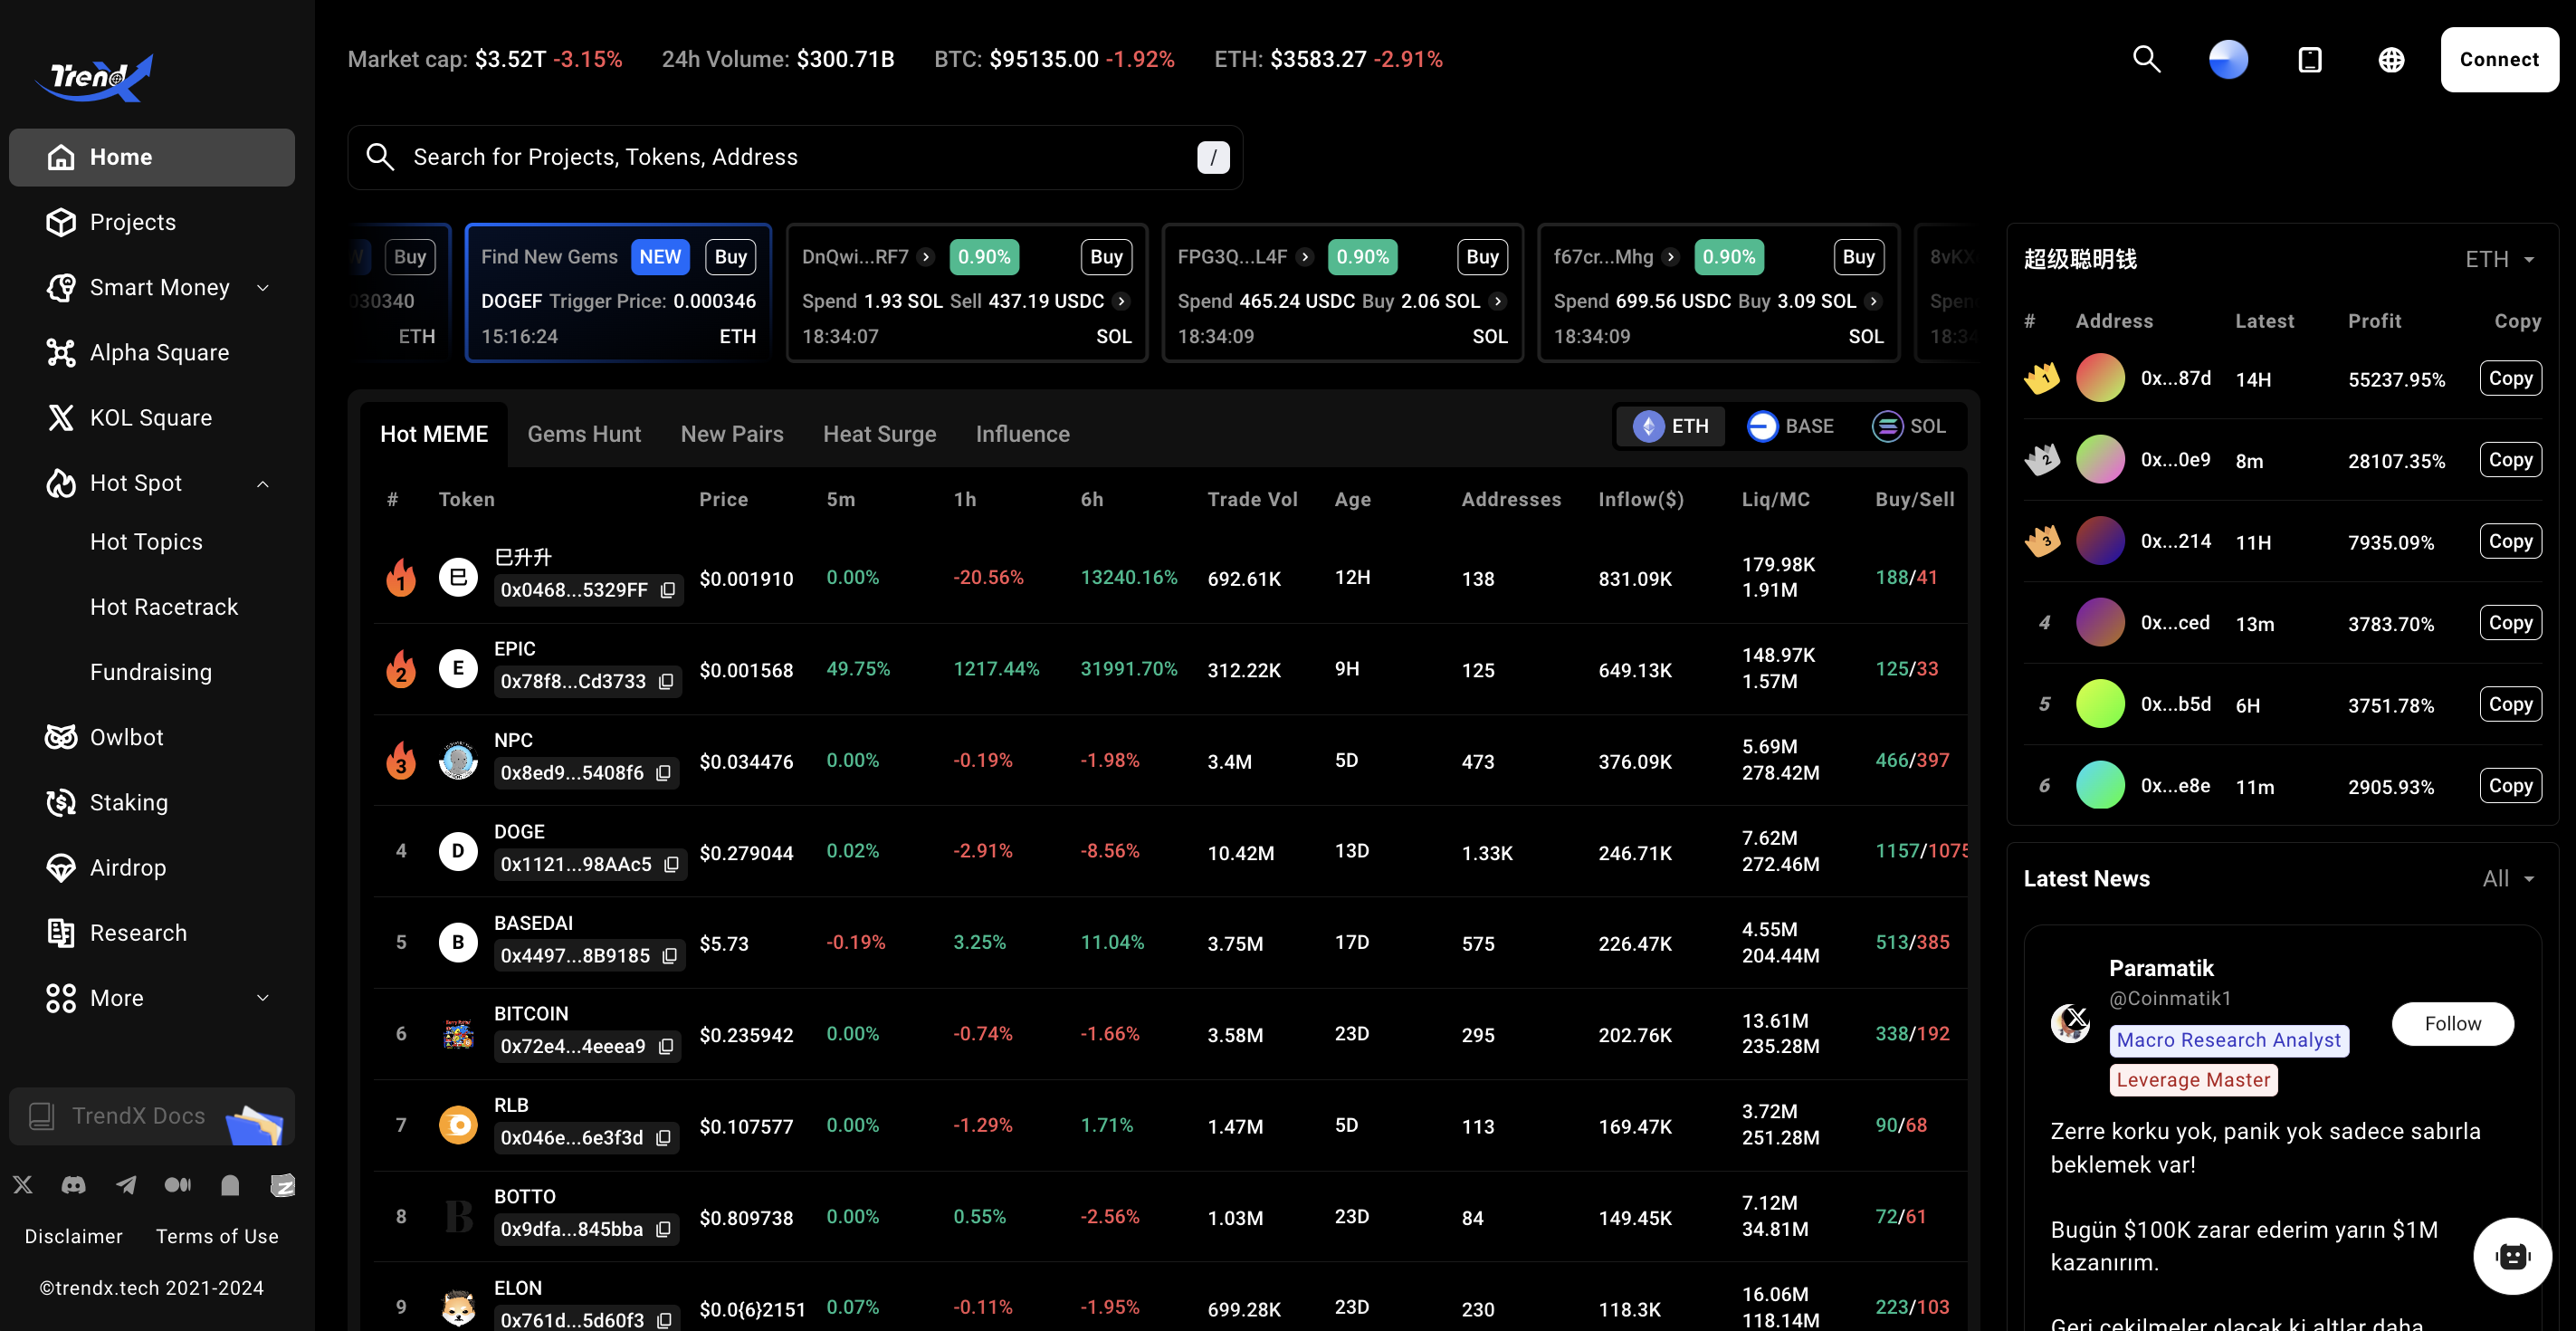Click Buy on Find New Gems card
The height and width of the screenshot is (1331, 2576).
730,257
